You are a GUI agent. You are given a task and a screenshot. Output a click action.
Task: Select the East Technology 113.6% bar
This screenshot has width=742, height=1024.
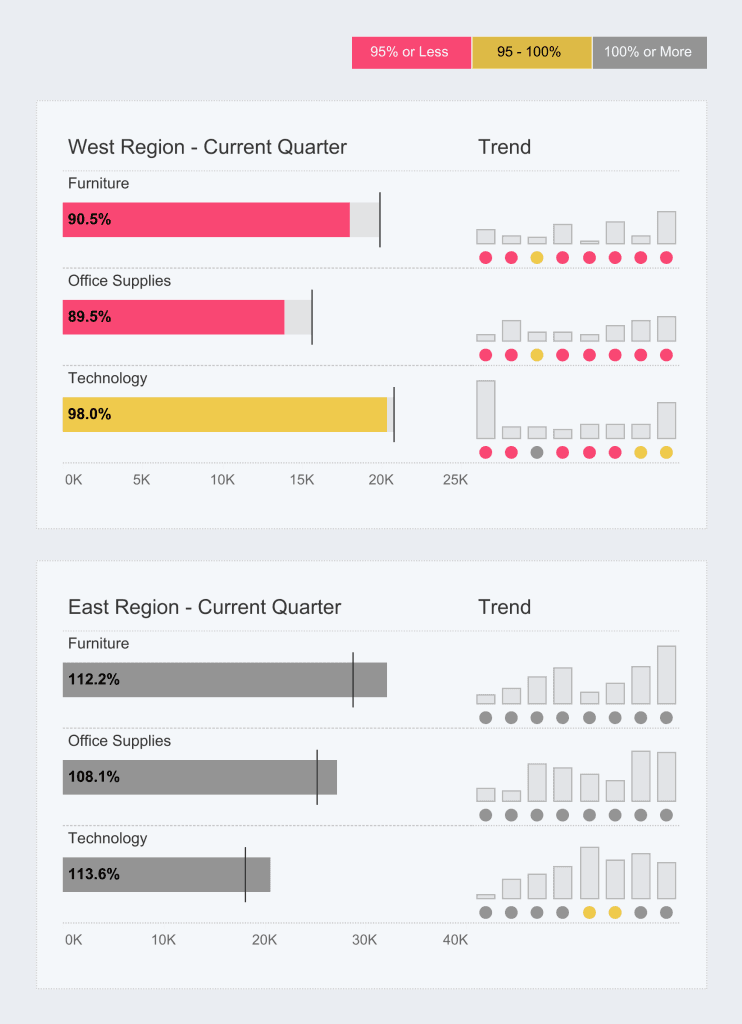pyautogui.click(x=166, y=874)
